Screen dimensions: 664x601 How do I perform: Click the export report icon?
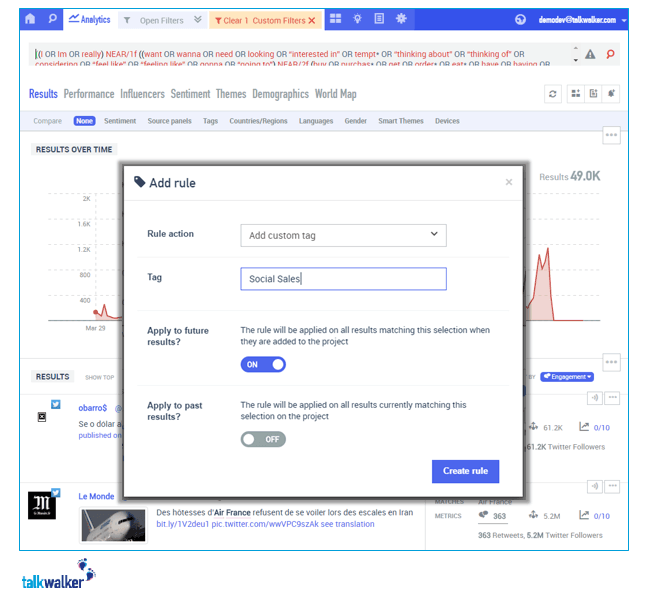593,94
